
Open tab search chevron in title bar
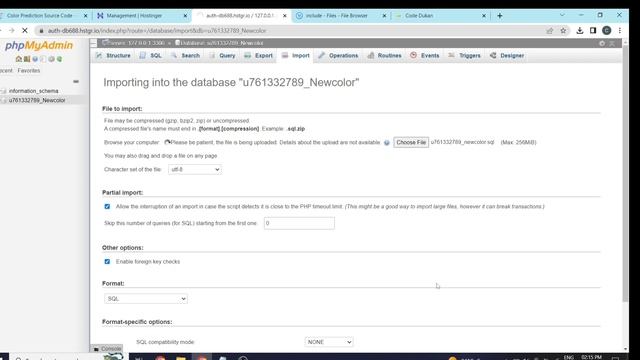562,15
